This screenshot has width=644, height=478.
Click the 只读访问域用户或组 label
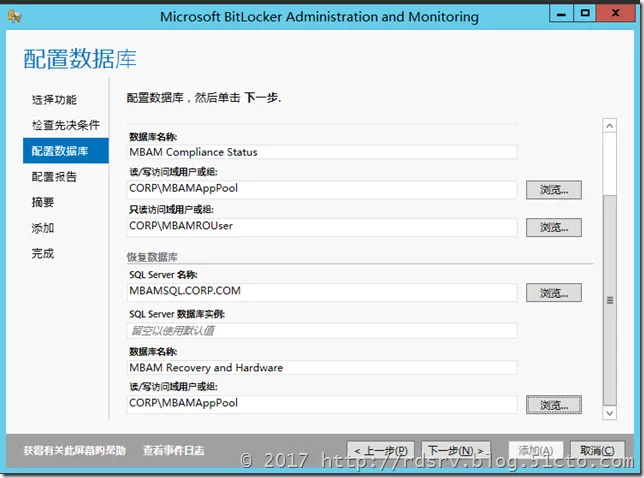(x=171, y=209)
